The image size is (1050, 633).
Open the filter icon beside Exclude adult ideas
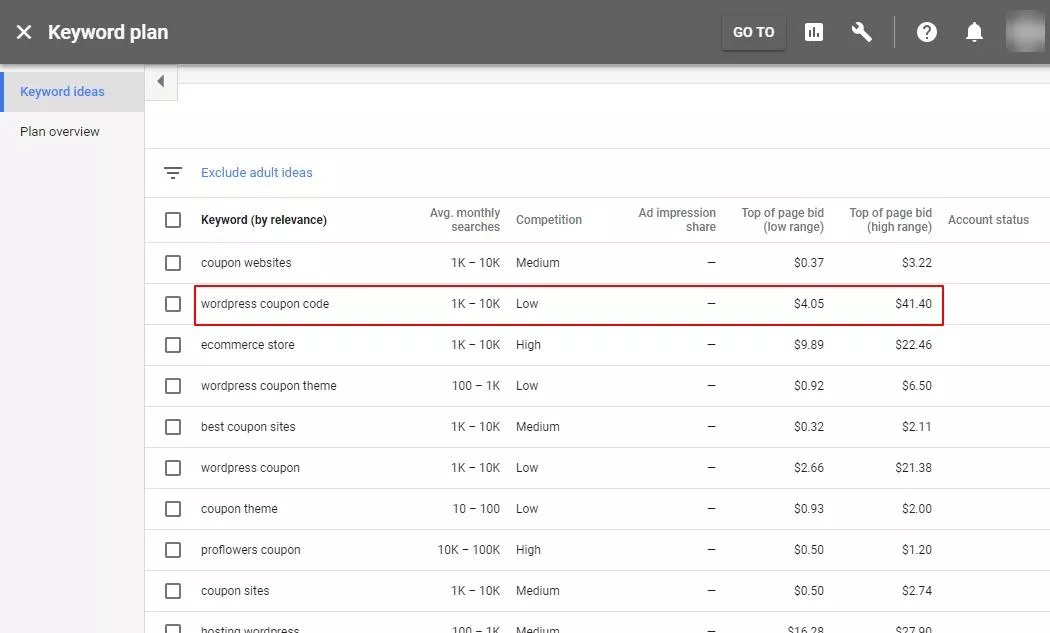click(x=173, y=173)
